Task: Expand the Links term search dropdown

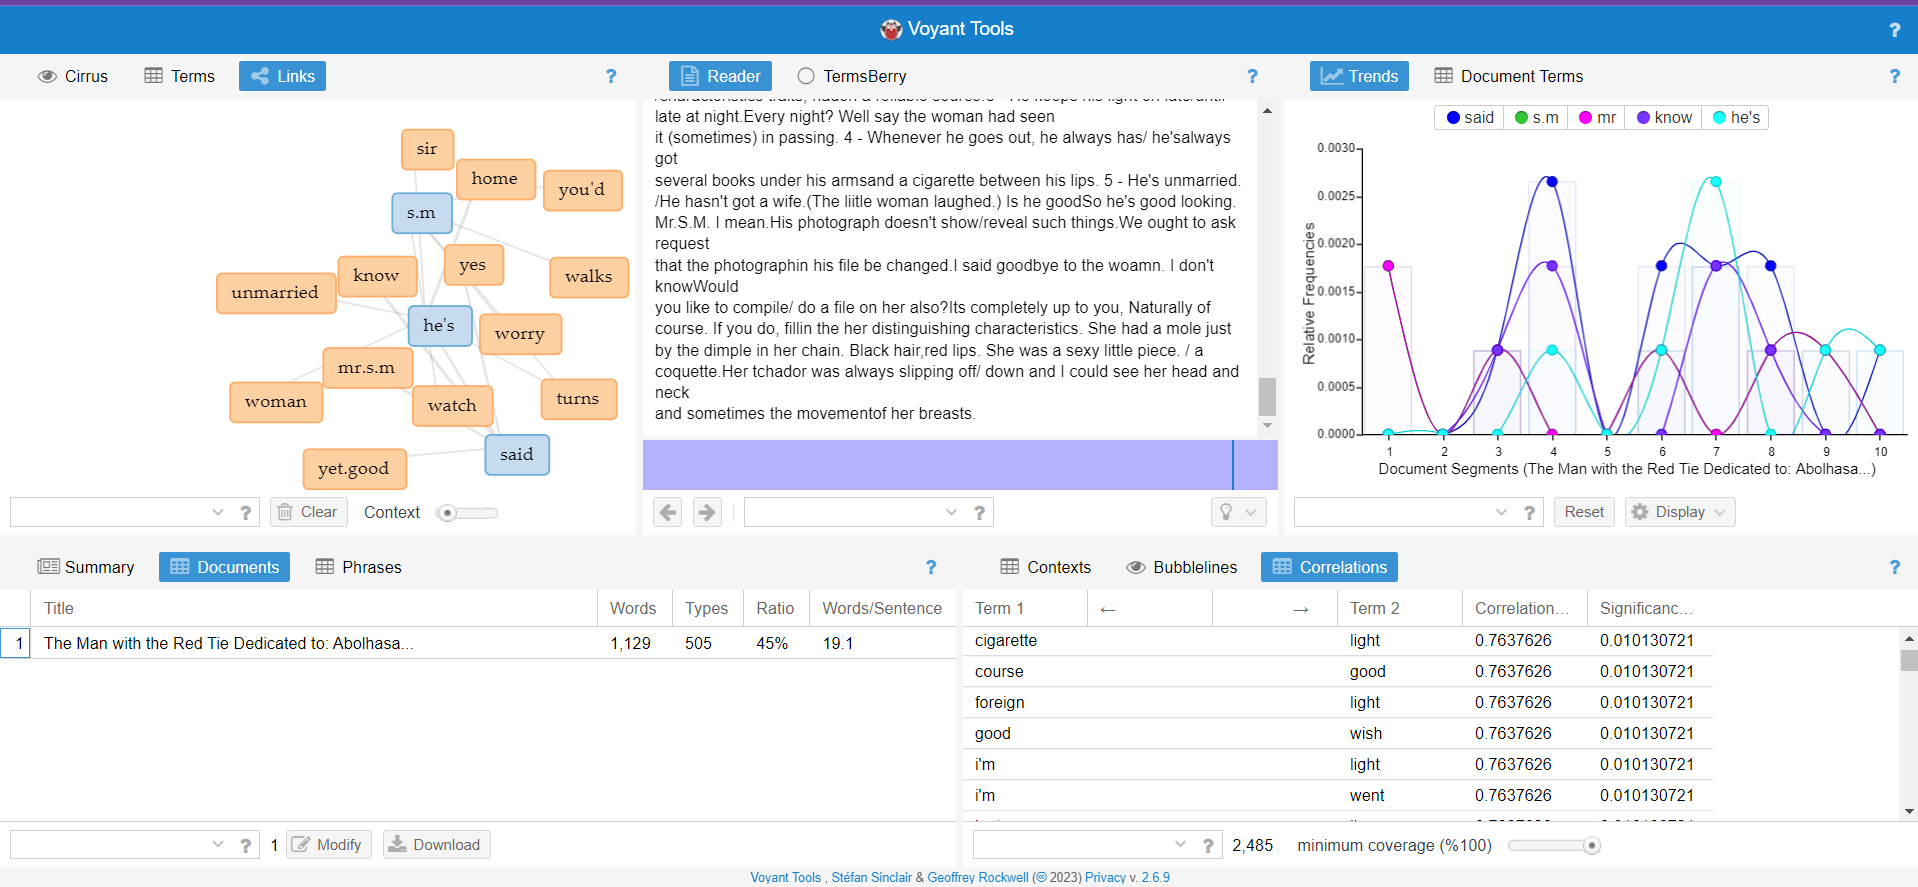Action: pyautogui.click(x=218, y=512)
